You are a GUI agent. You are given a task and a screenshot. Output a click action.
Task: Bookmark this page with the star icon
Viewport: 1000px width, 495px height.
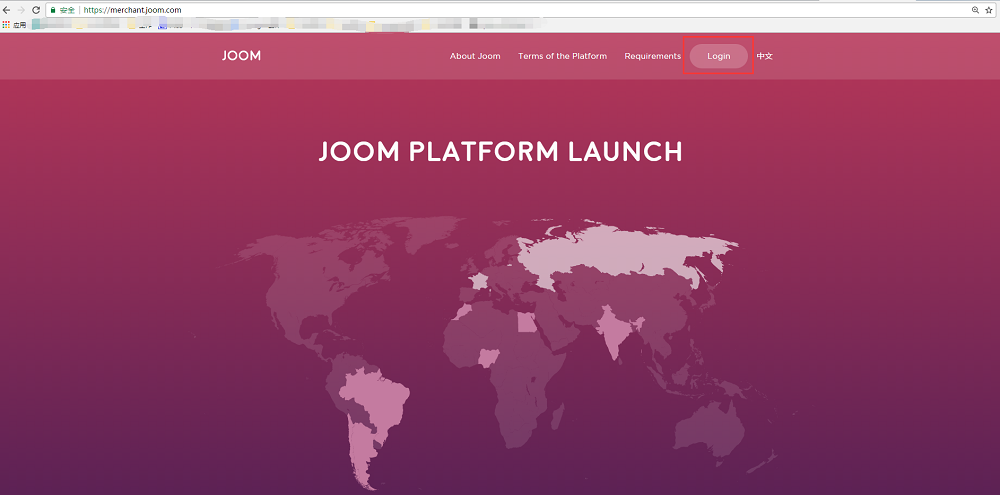[989, 9]
